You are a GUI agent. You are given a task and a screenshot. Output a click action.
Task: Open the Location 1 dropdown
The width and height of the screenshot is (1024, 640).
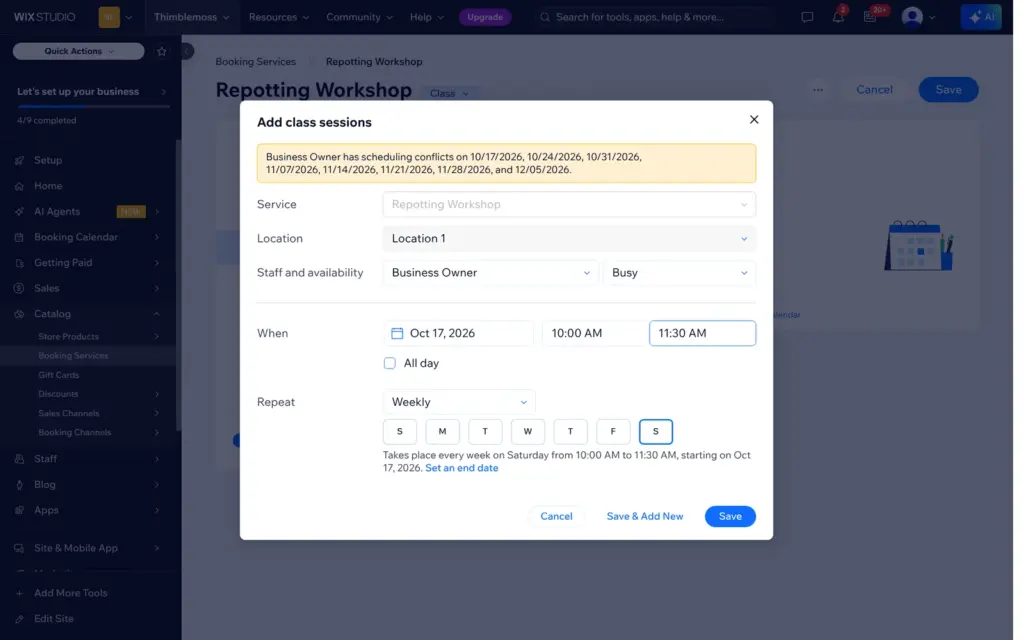pyautogui.click(x=569, y=238)
